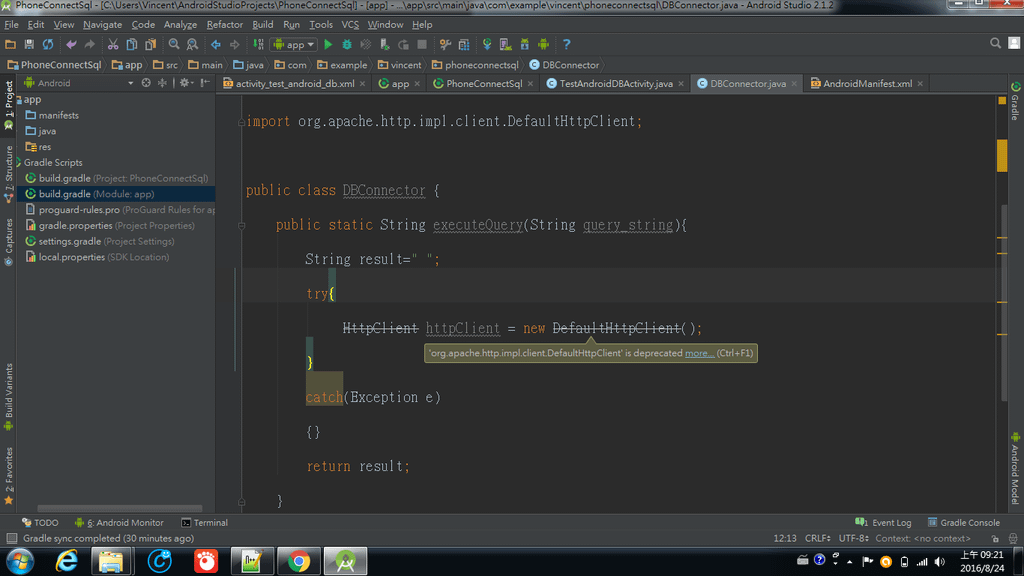Screen dimensions: 1024x576
Task: Open the Refactor menu
Action: [x=225, y=25]
